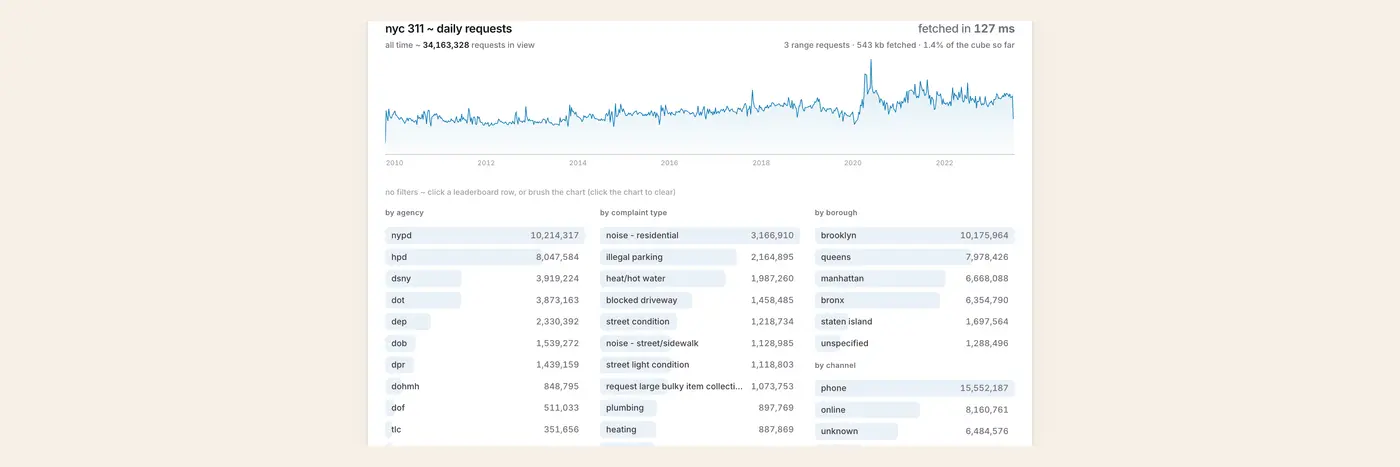The width and height of the screenshot is (1400, 467).
Task: Filter by dsny agency
Action: click(x=485, y=279)
